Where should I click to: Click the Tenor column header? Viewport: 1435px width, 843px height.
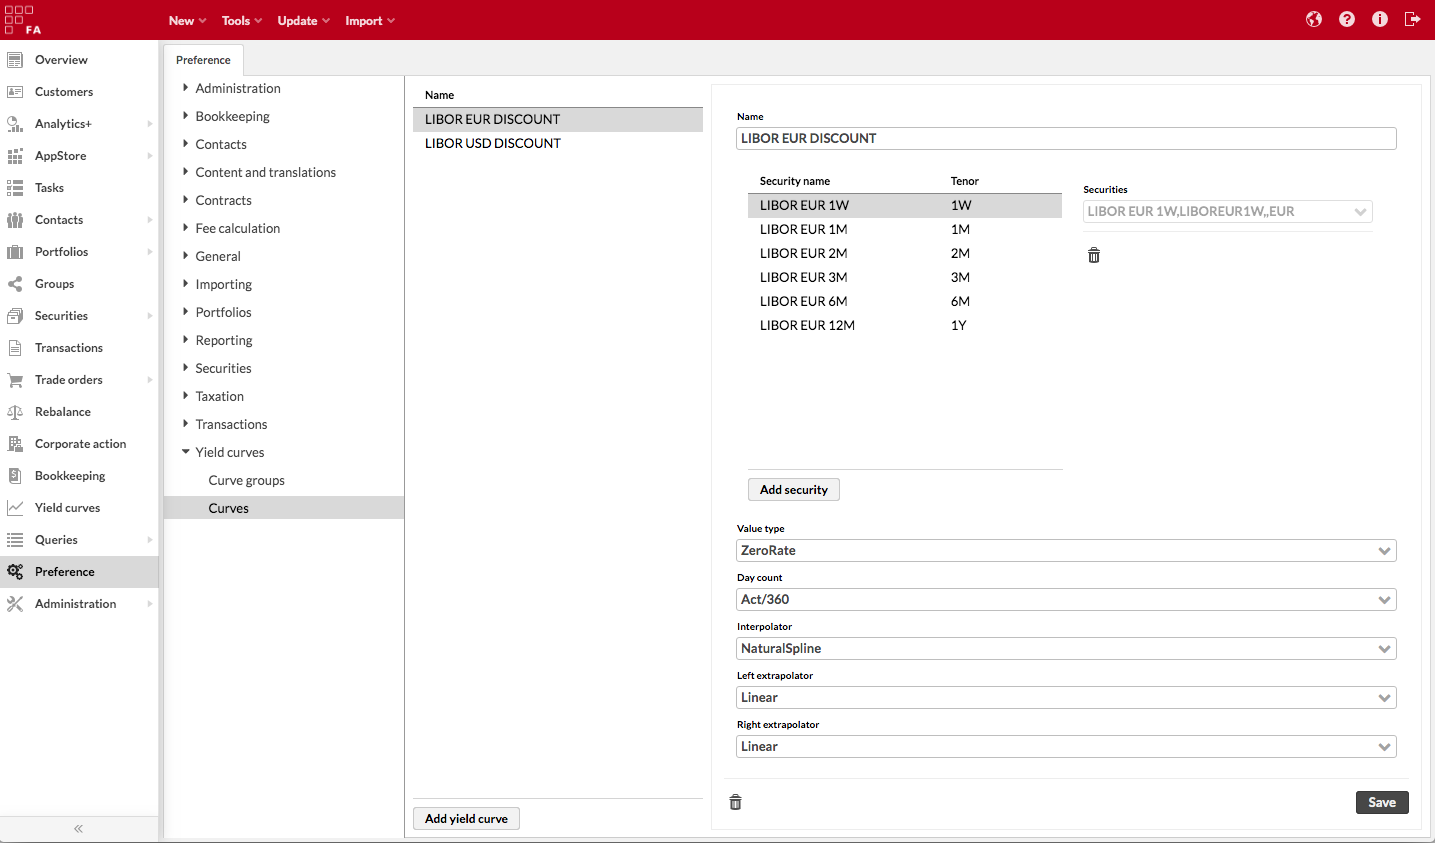[965, 181]
